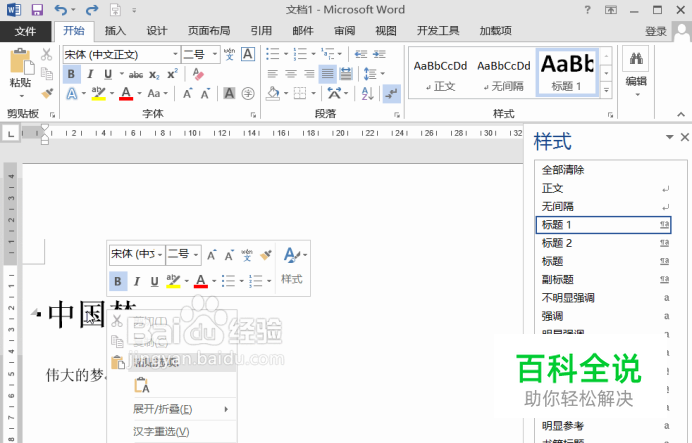This screenshot has width=692, height=443.
Task: Open 样式 button in mini toolbar
Action: [293, 266]
